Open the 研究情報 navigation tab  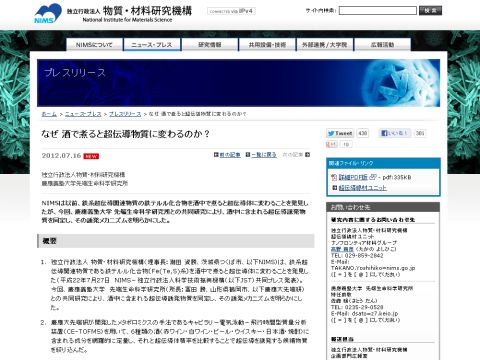point(210,45)
